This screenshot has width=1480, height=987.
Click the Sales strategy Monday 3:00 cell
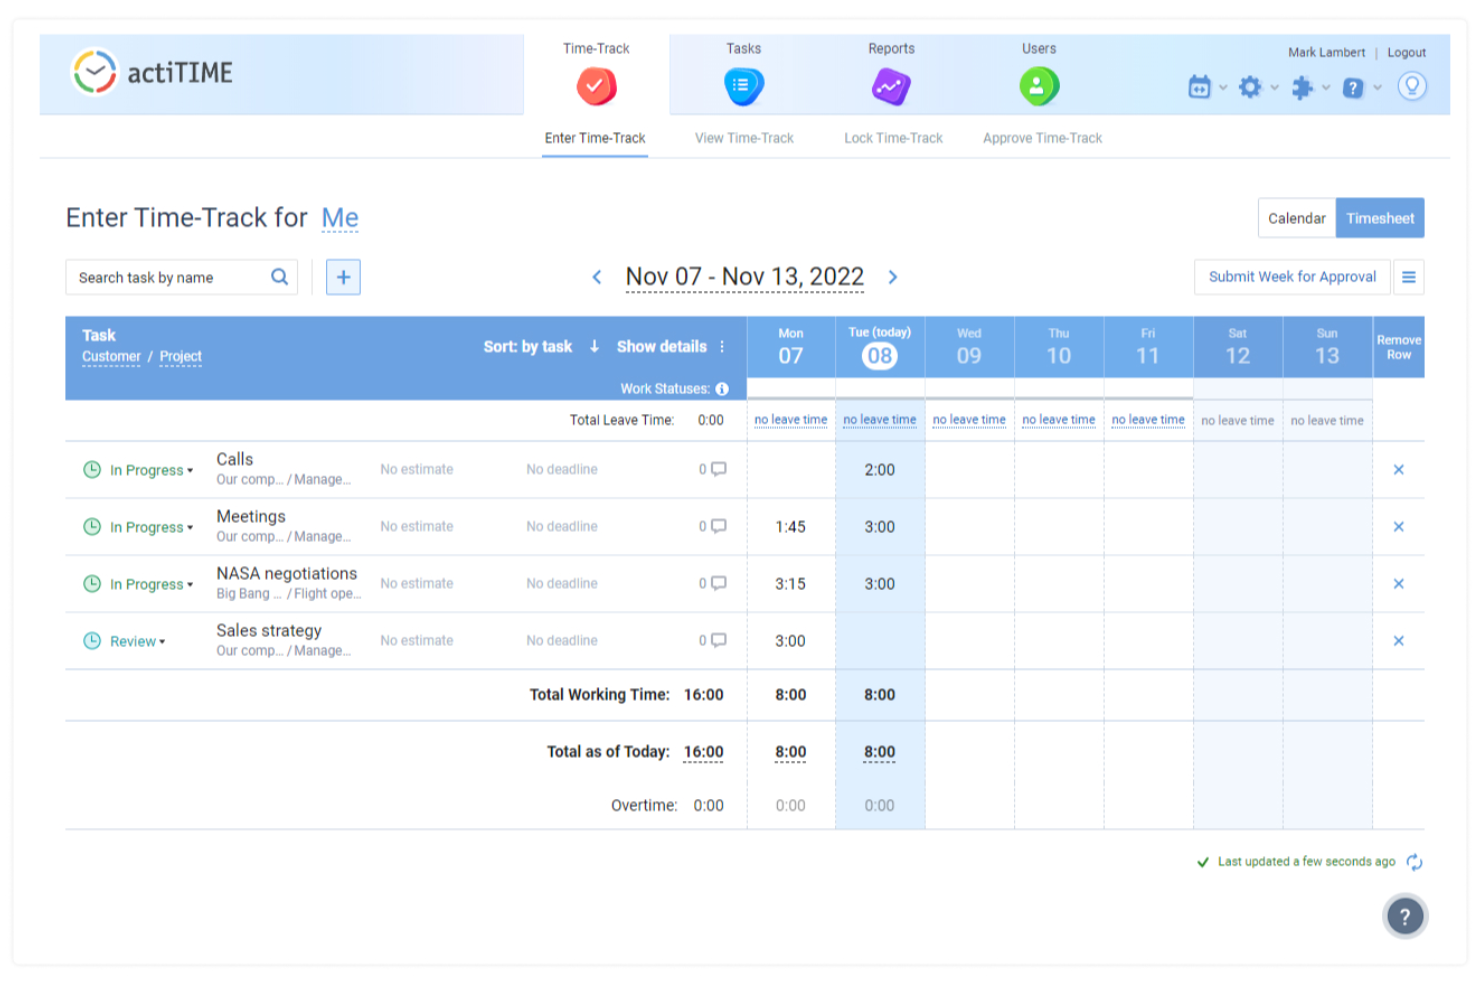pyautogui.click(x=791, y=640)
